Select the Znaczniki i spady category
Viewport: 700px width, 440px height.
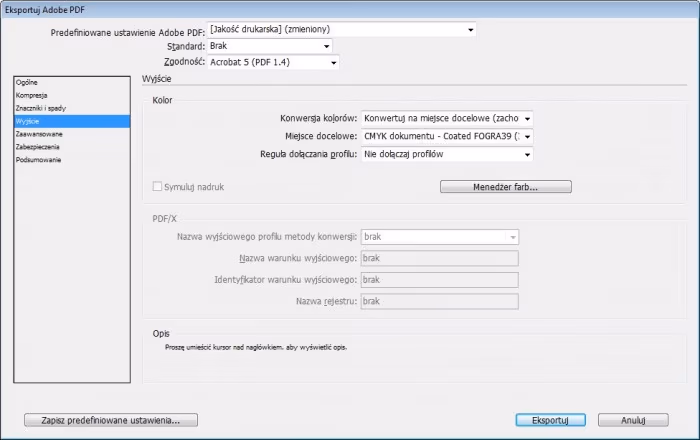(72, 108)
